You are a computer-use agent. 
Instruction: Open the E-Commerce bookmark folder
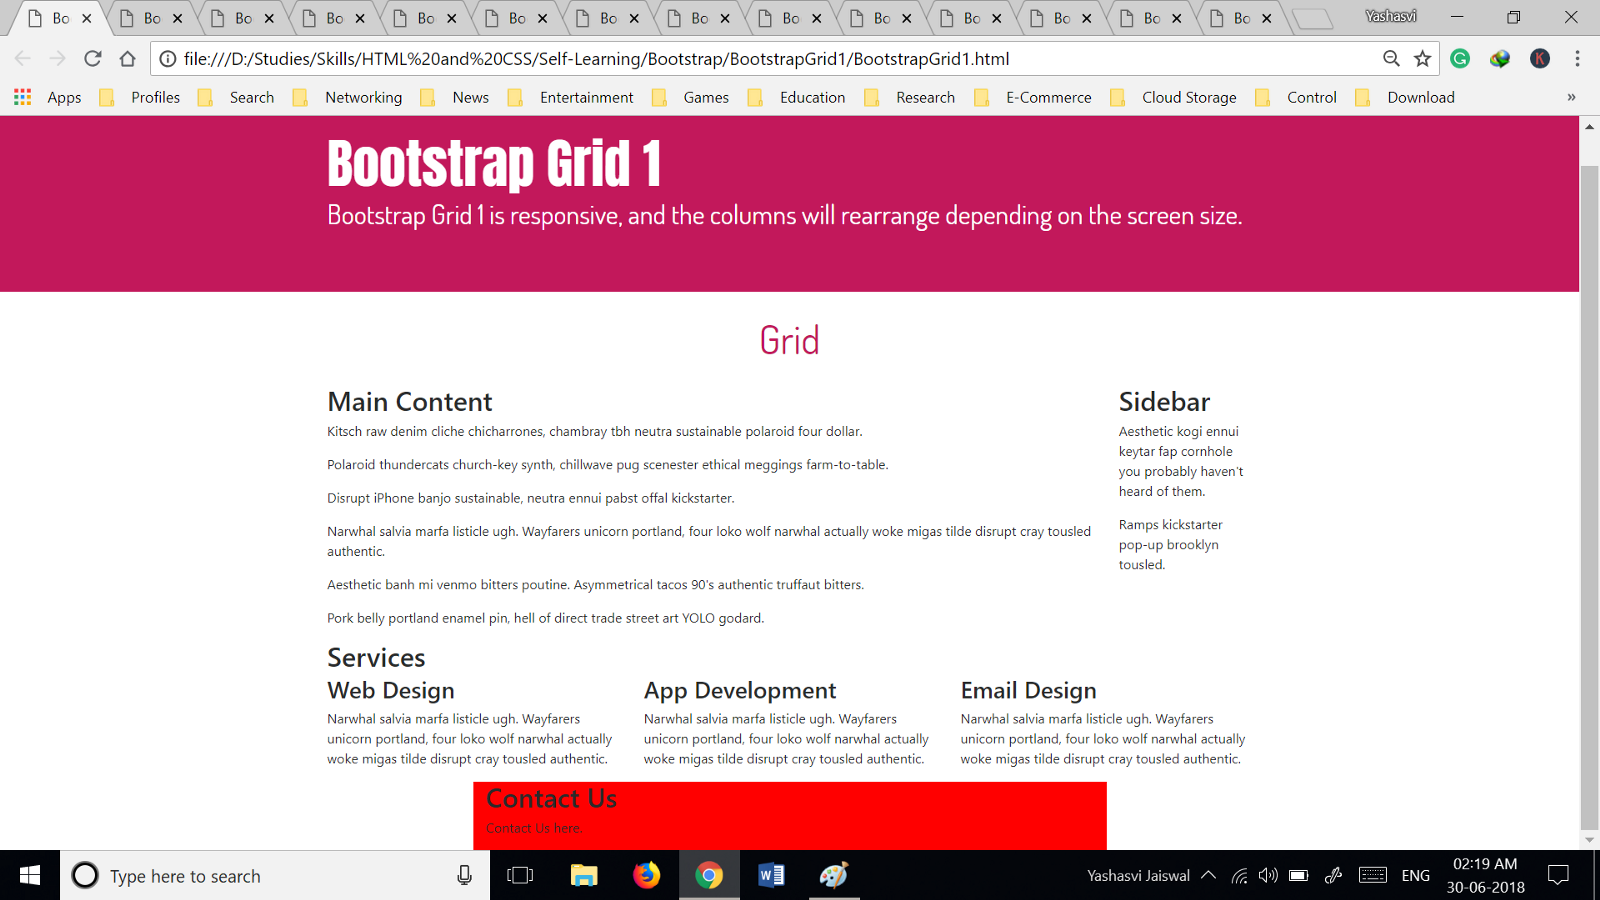pos(1033,97)
